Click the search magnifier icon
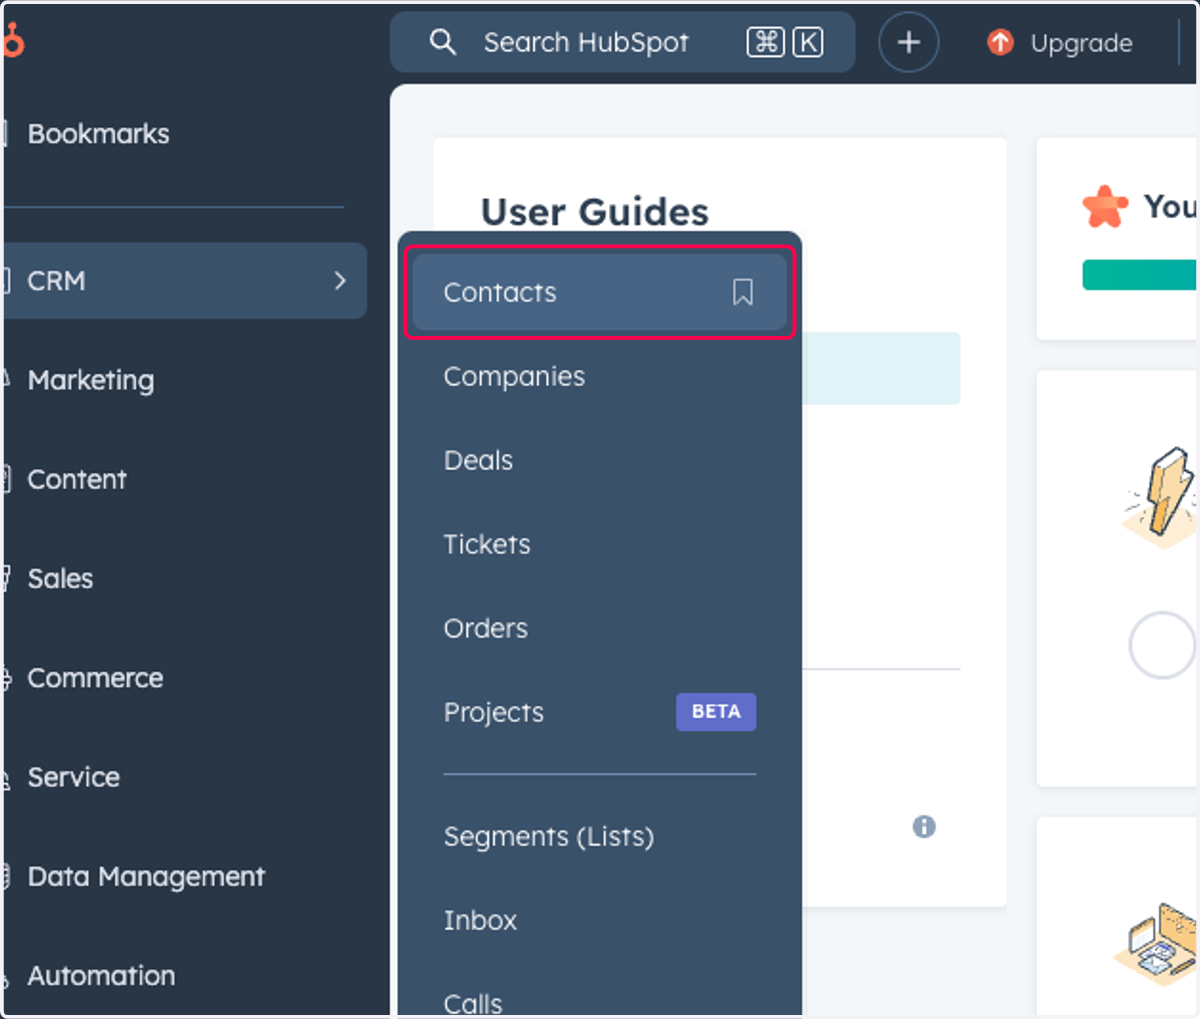This screenshot has height=1019, width=1200. click(x=442, y=42)
